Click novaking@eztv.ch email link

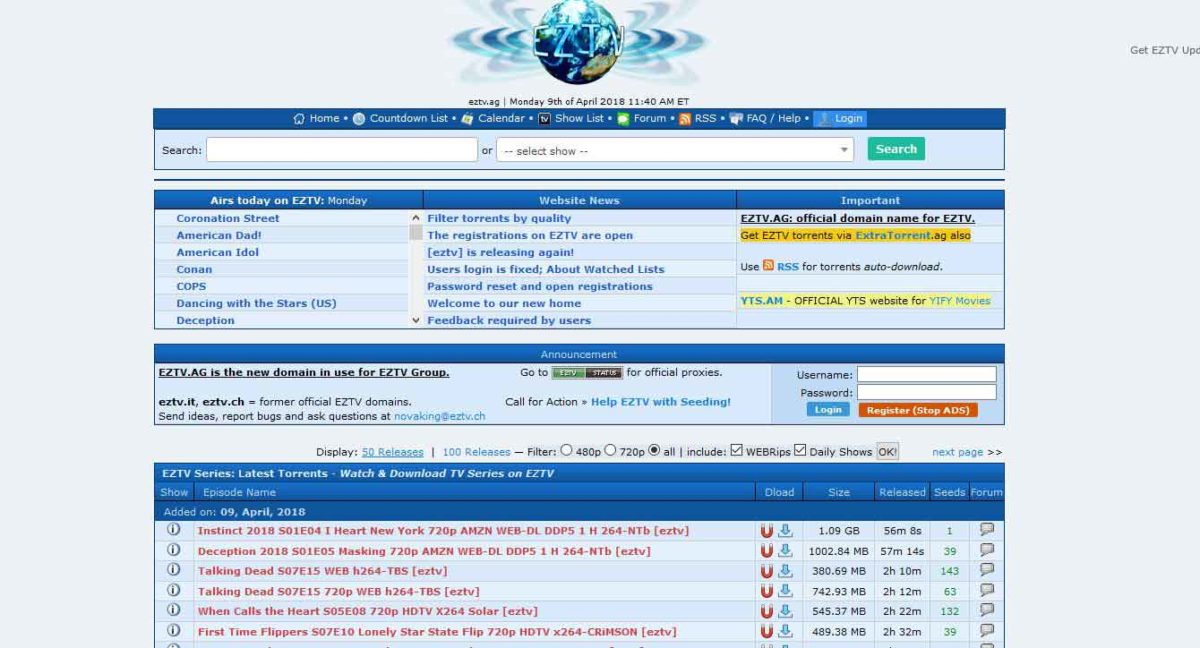click(x=439, y=416)
